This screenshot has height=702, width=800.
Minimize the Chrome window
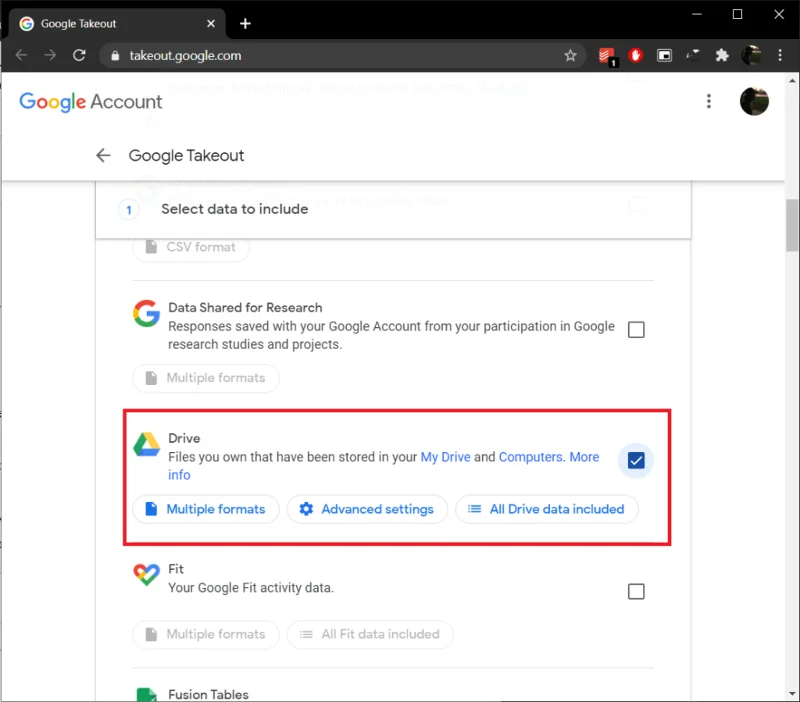[x=697, y=14]
